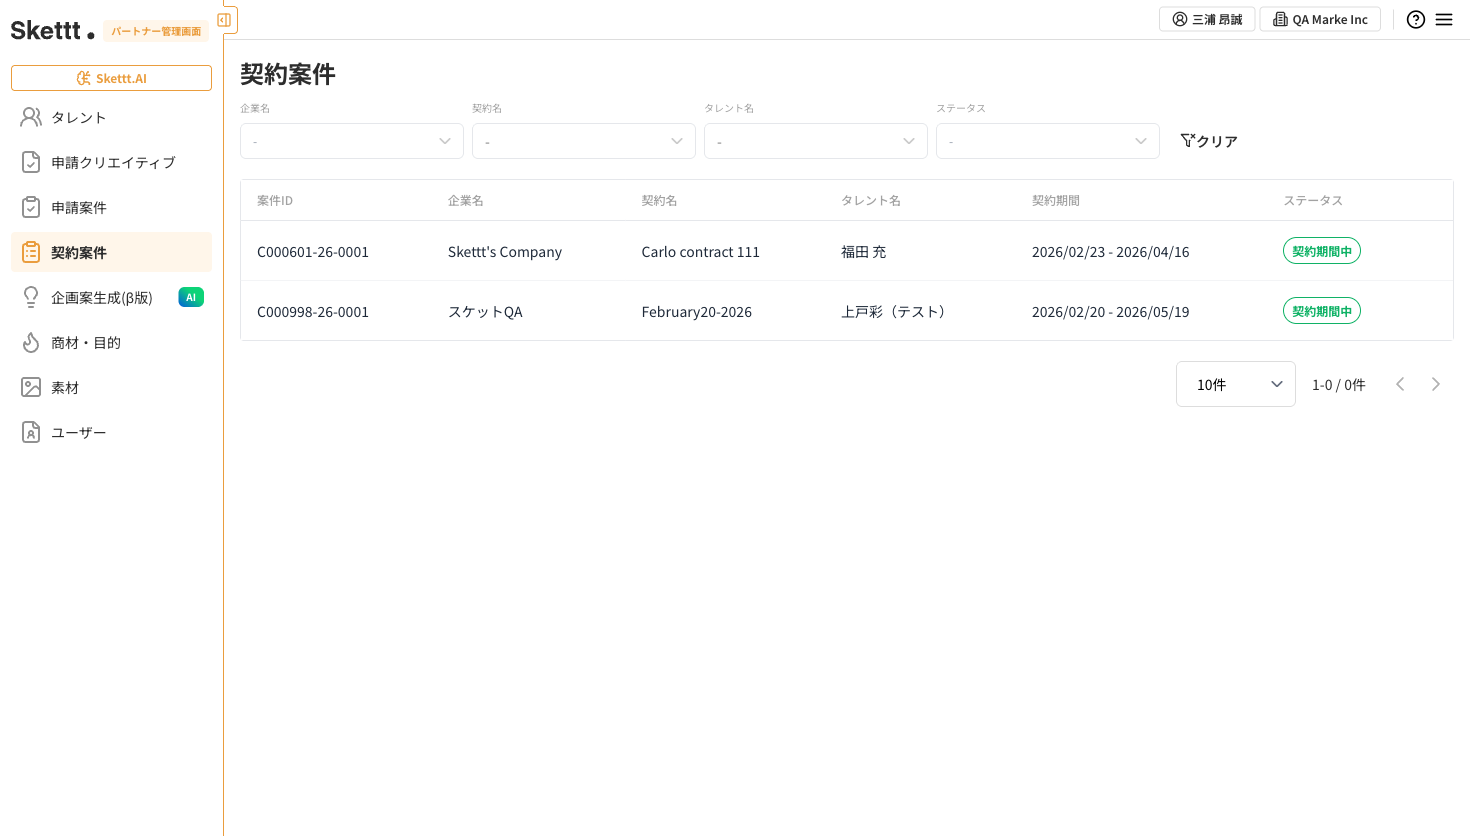Image resolution: width=1470 pixels, height=836 pixels.
Task: Open the 10件 page size dropdown
Action: (1235, 384)
